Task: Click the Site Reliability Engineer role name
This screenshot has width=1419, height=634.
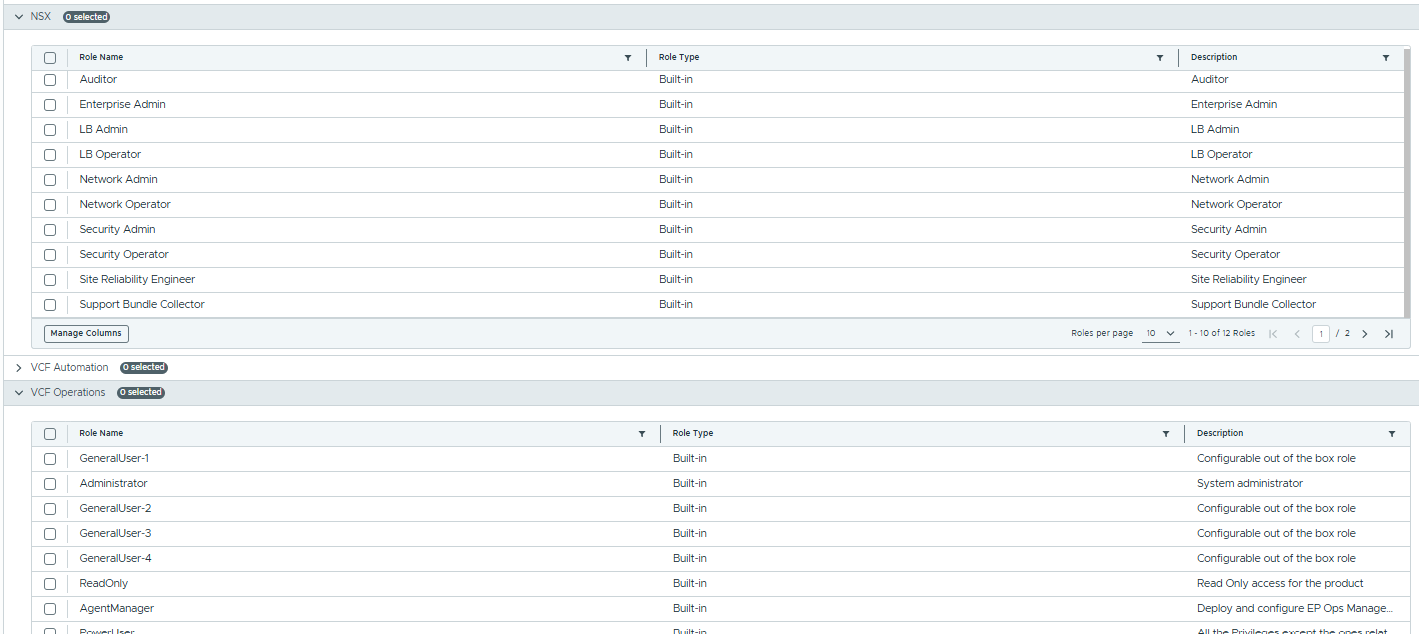Action: (x=137, y=280)
